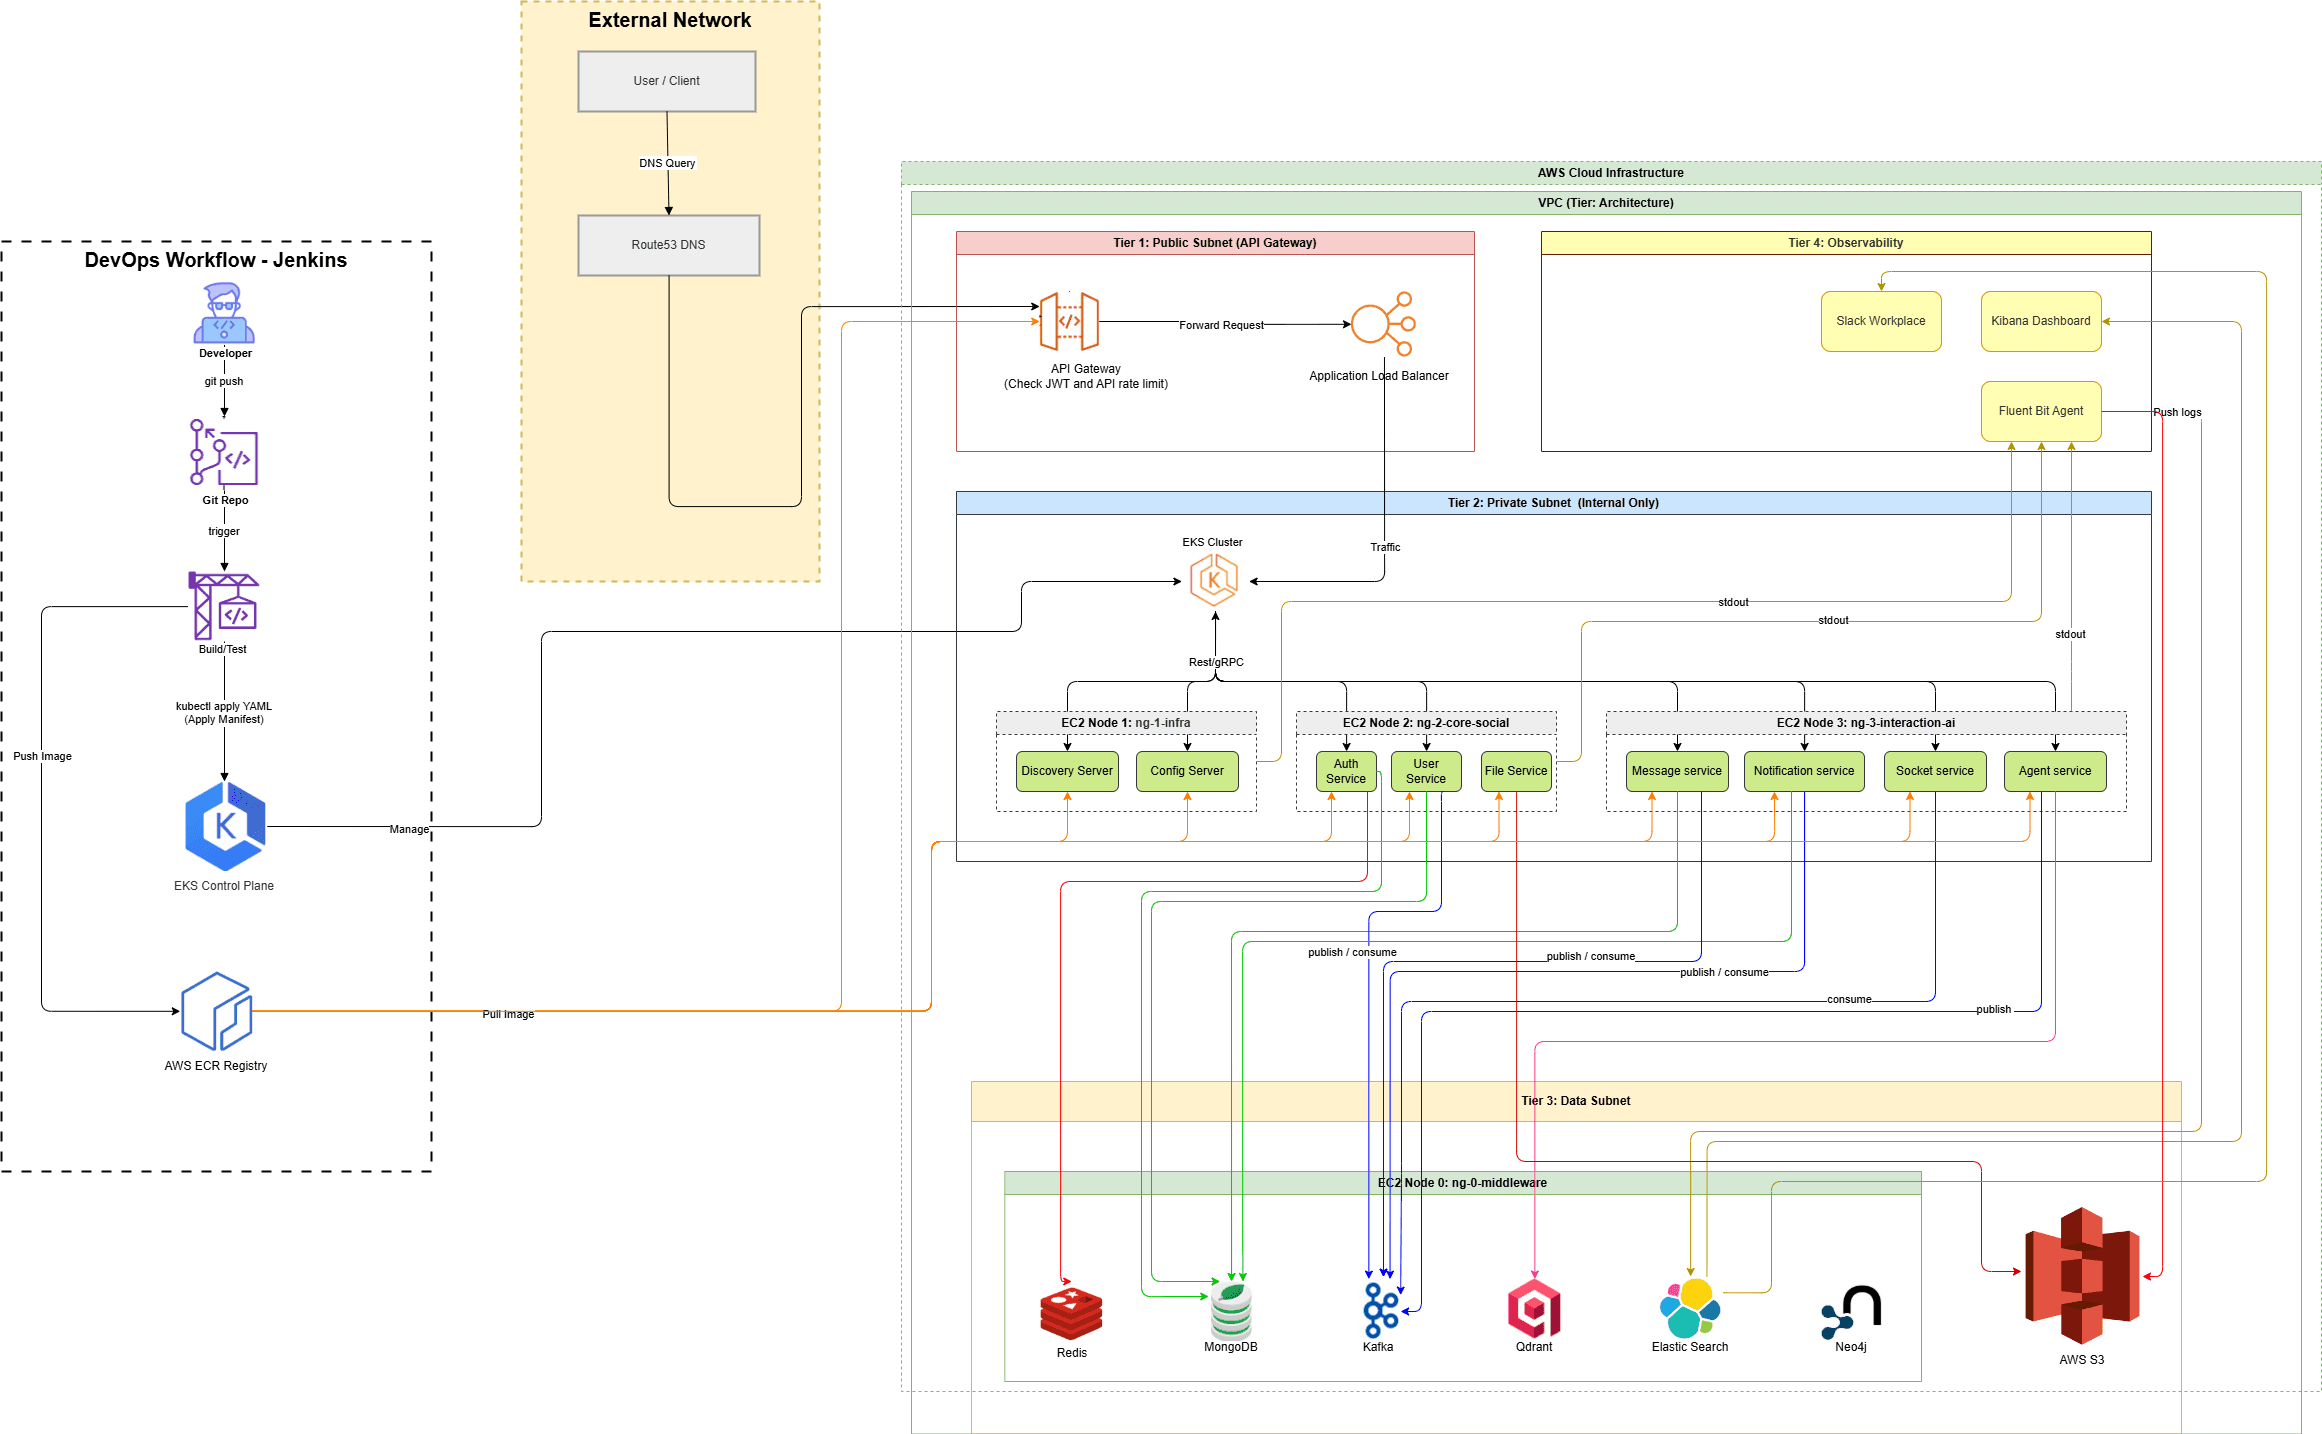Image resolution: width=2322 pixels, height=1434 pixels.
Task: Click the Manage edge label
Action: tap(409, 829)
